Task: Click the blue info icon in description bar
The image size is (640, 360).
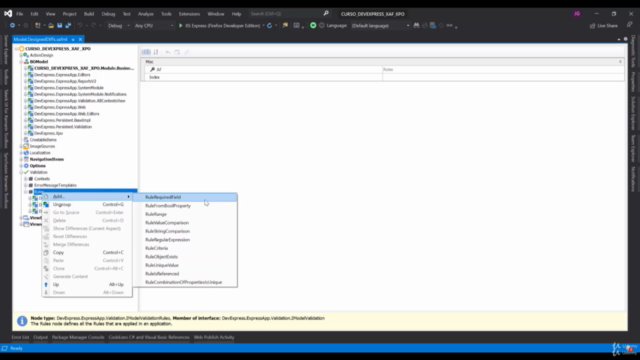Action: (x=22, y=321)
